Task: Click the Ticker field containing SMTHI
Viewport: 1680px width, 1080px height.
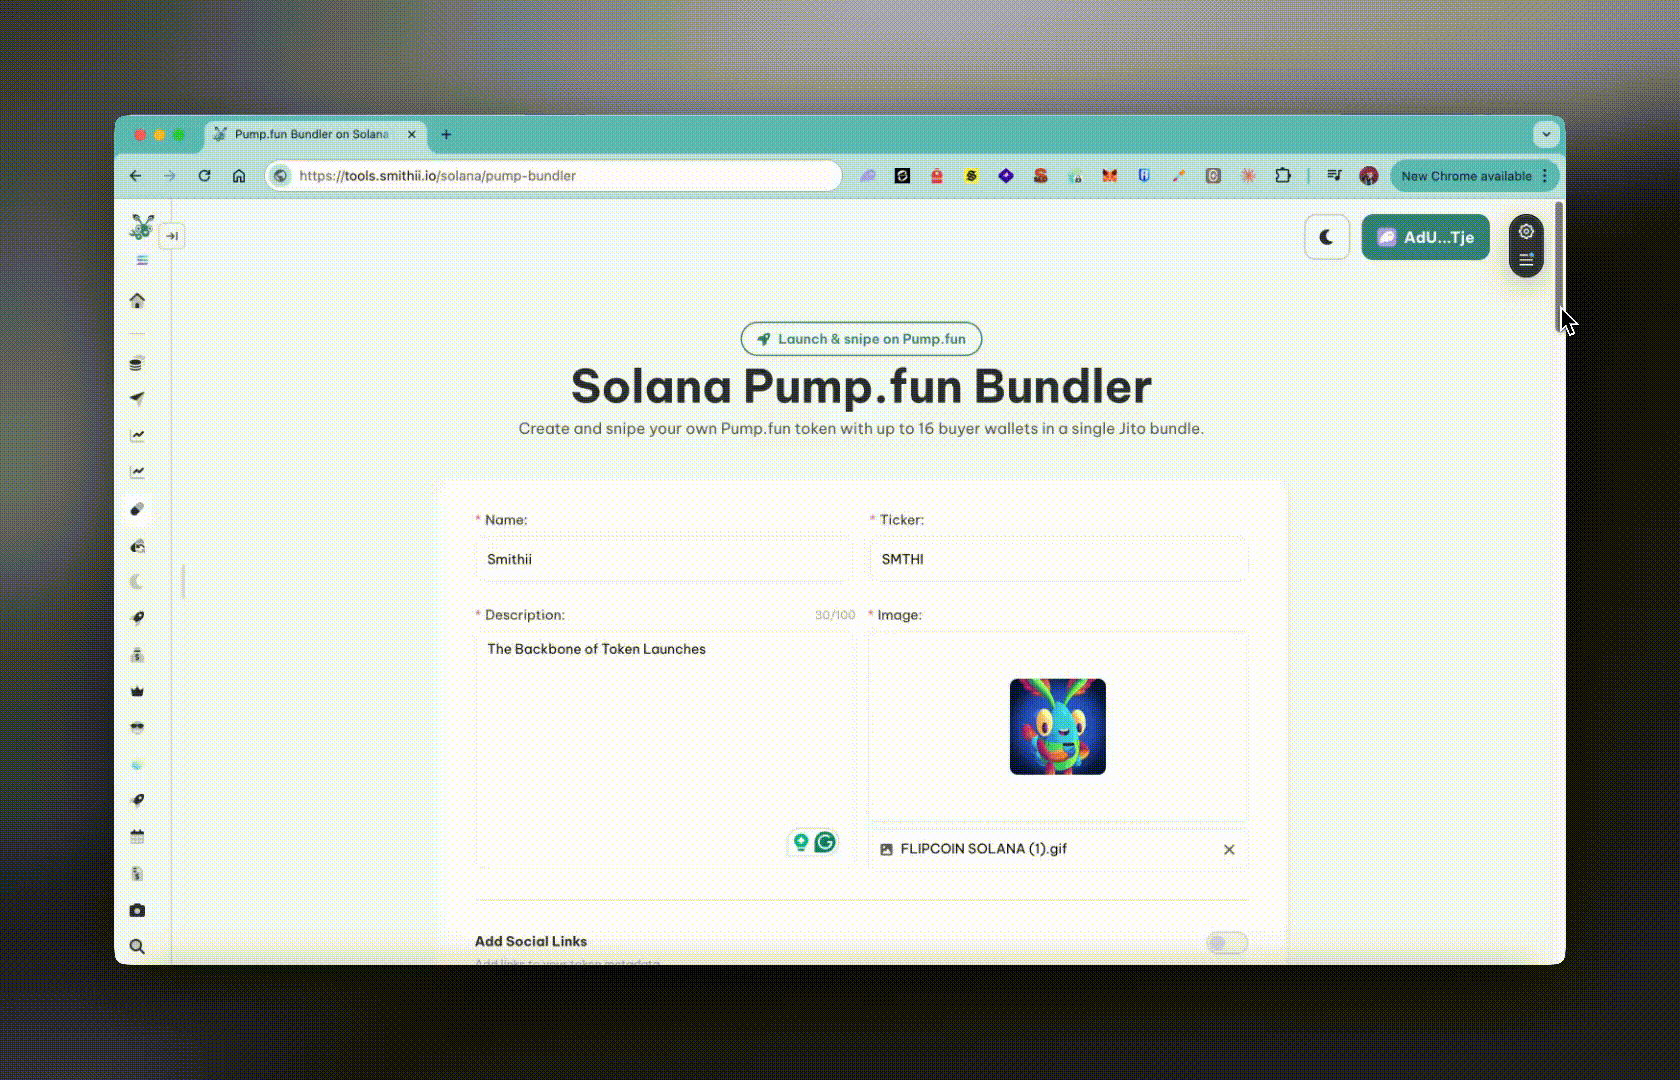Action: 1058,559
